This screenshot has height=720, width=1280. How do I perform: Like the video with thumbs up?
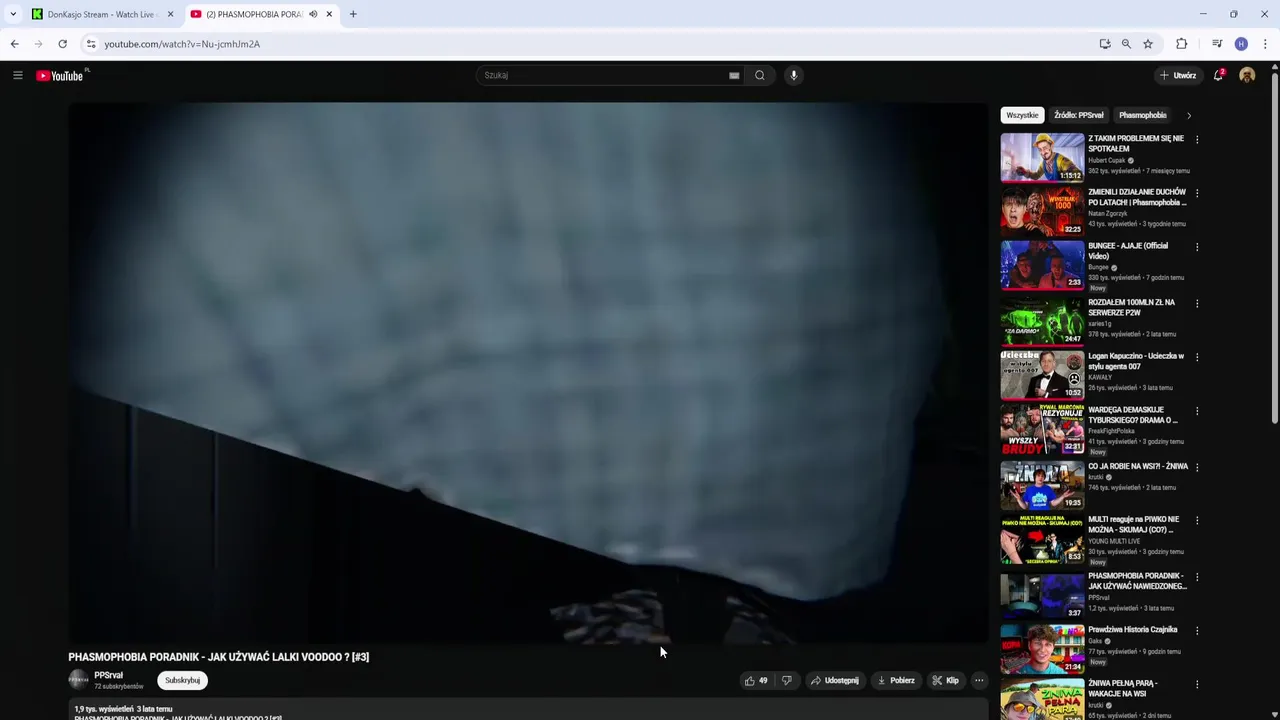[x=756, y=680]
